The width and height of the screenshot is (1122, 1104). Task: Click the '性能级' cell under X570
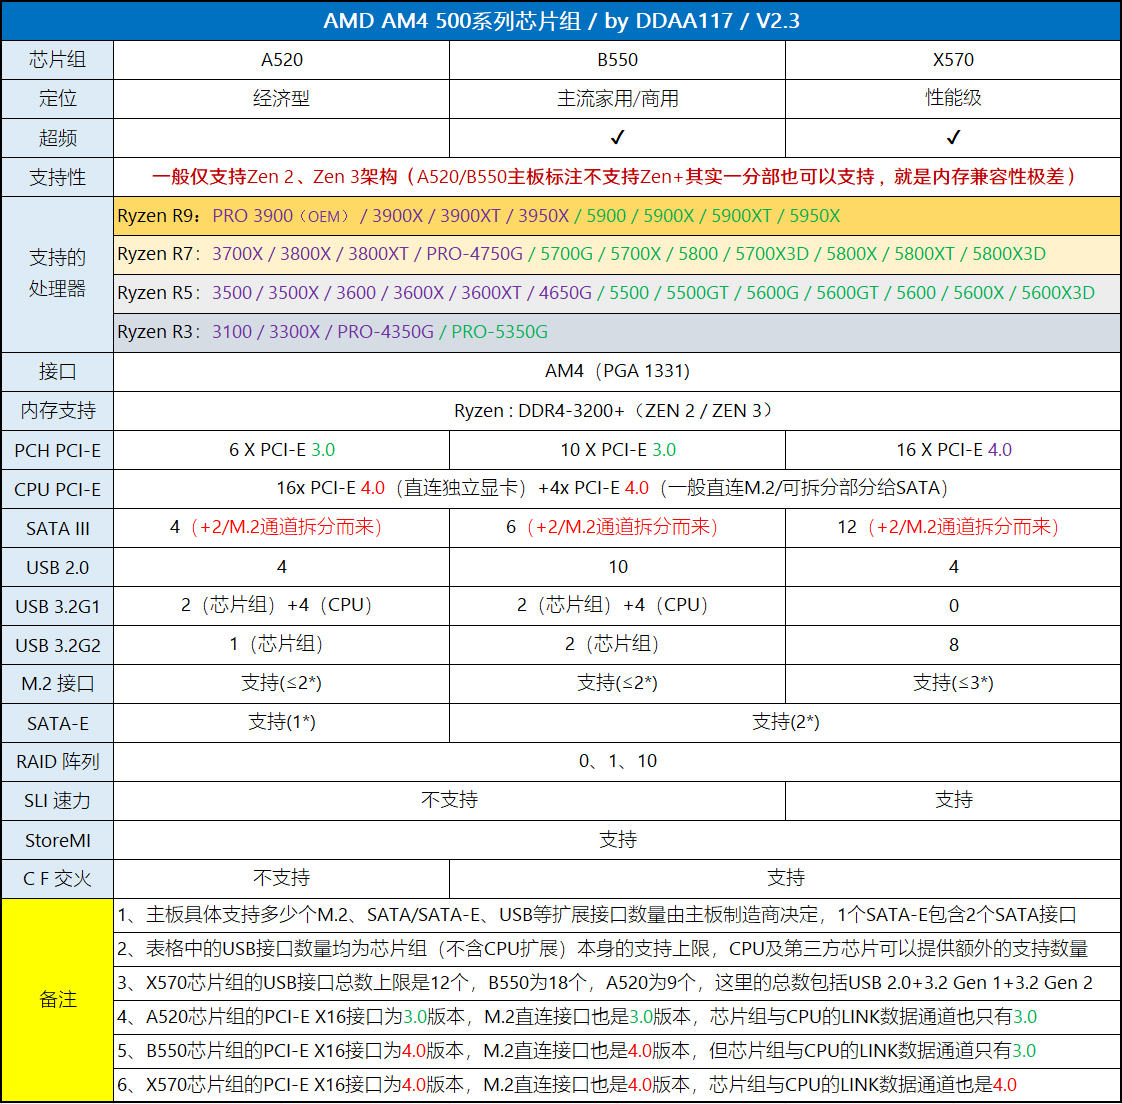coord(953,99)
